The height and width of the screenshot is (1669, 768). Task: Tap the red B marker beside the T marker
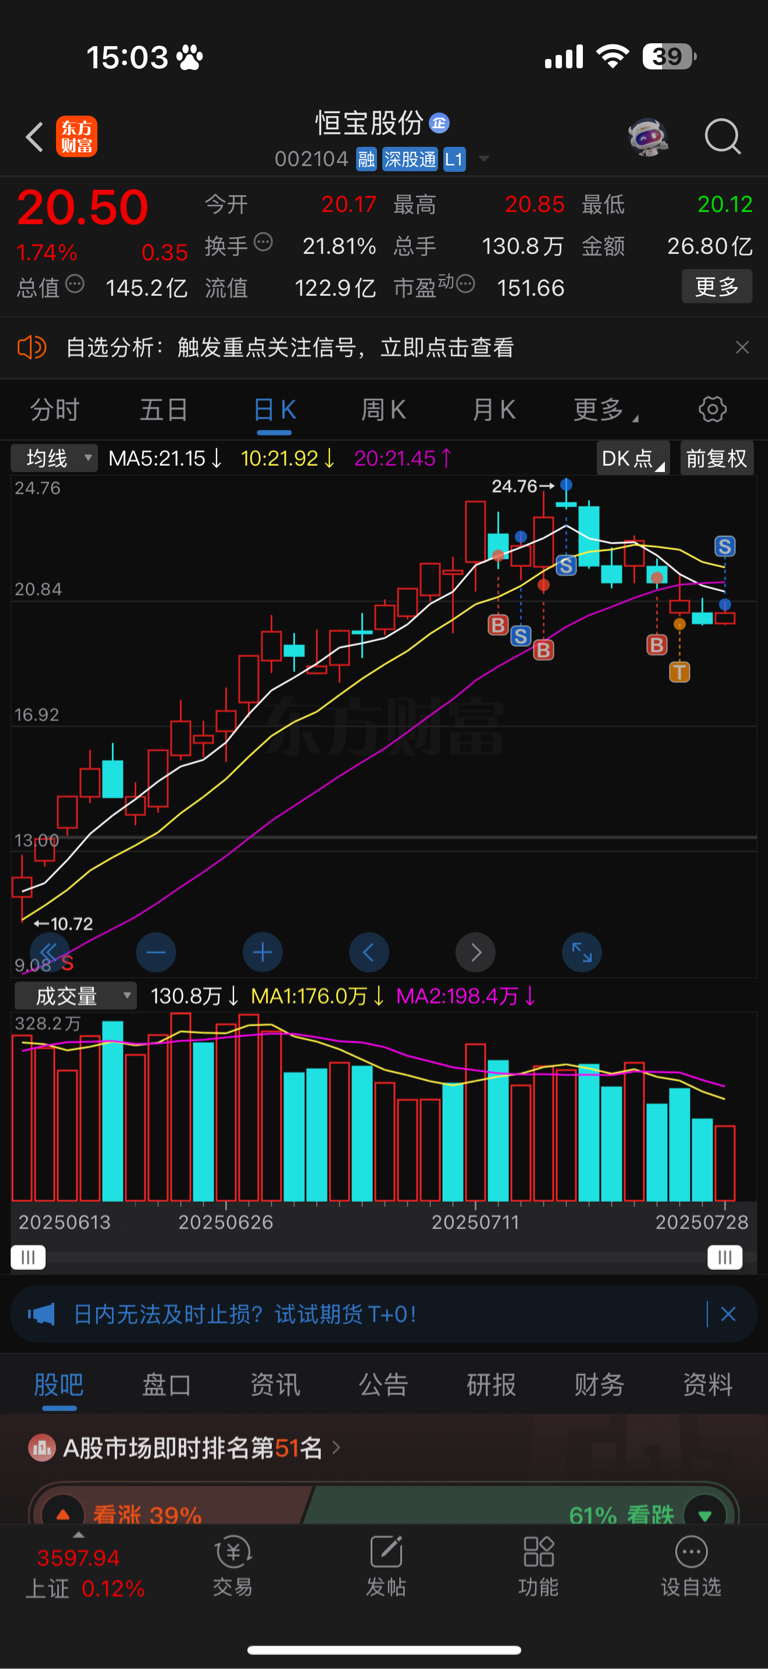tap(657, 645)
